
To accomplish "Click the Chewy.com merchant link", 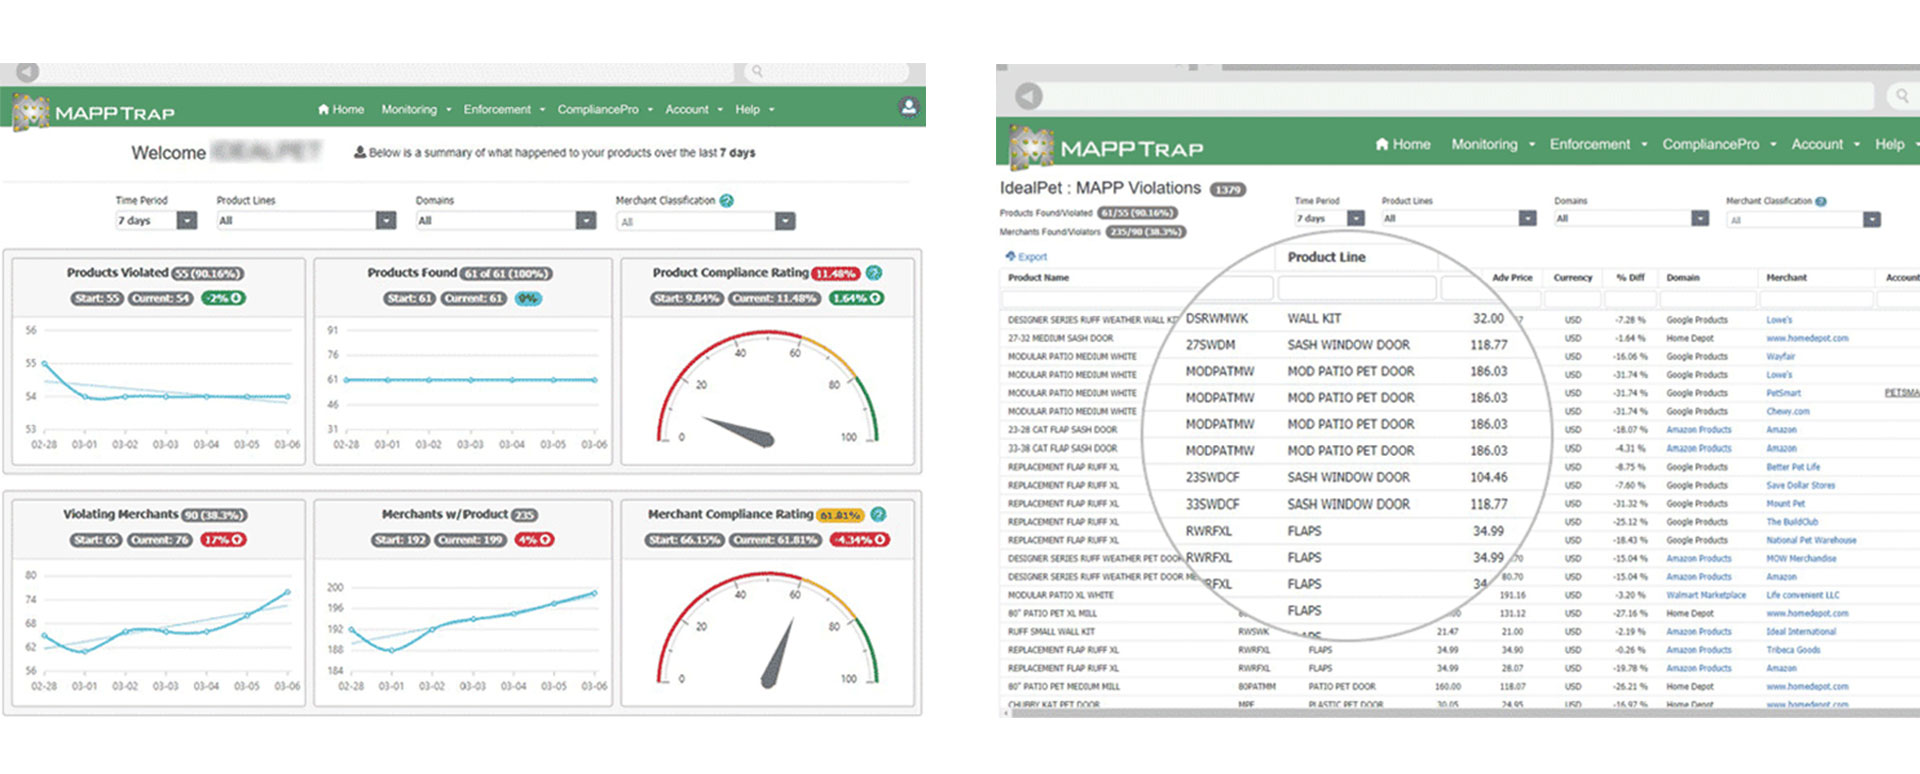I will coord(1787,411).
